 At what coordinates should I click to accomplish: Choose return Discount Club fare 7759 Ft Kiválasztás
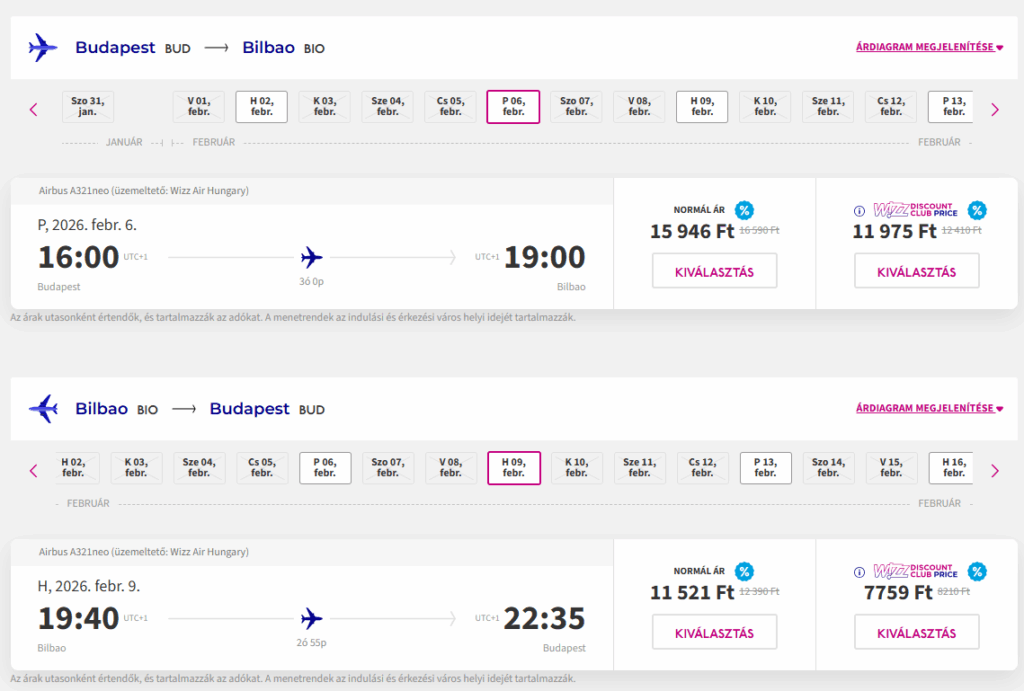click(x=916, y=632)
